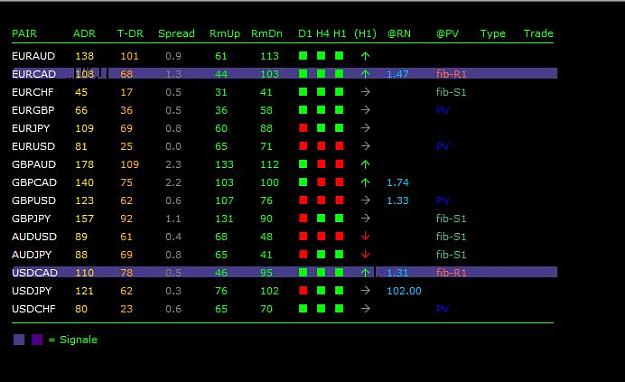Select the EURJPY pair name
This screenshot has height=382, width=625.
point(31,128)
